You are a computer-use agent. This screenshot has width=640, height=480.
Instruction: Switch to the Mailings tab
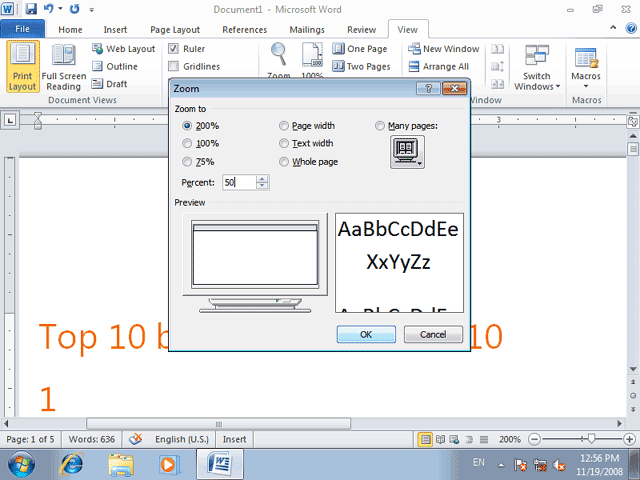click(x=307, y=30)
